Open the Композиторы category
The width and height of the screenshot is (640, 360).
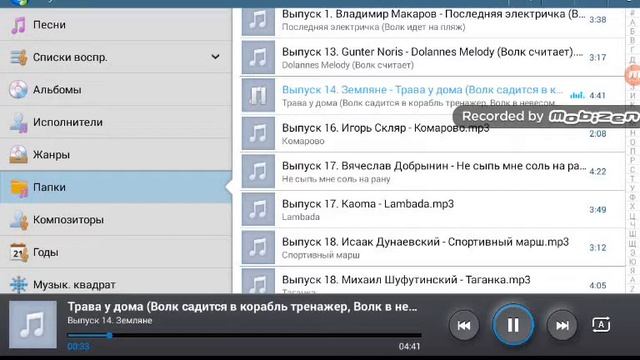[x=116, y=220]
